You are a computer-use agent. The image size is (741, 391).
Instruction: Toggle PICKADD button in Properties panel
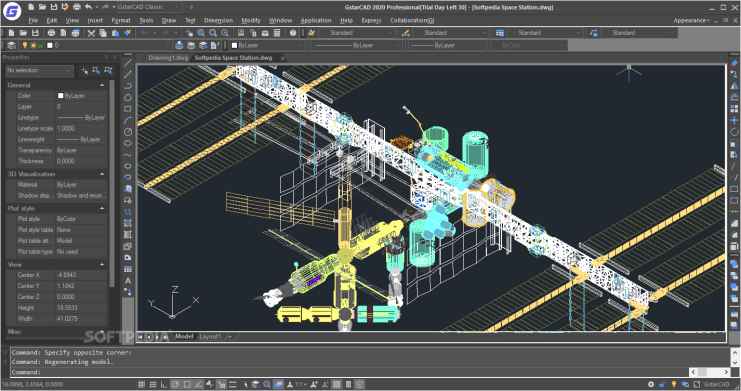85,70
